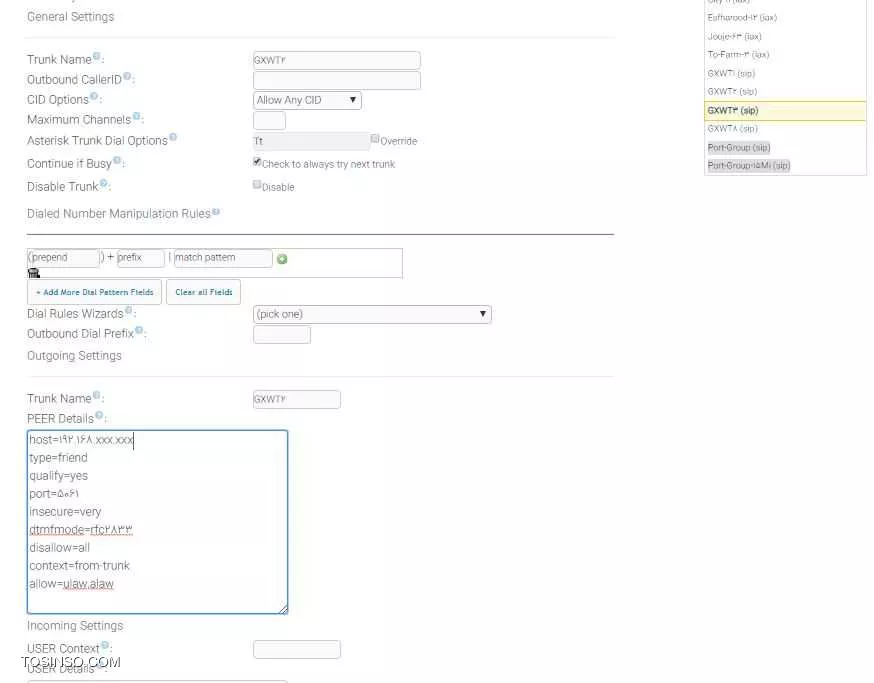
Task: Toggle the Override dial options checkbox
Action: click(x=375, y=138)
